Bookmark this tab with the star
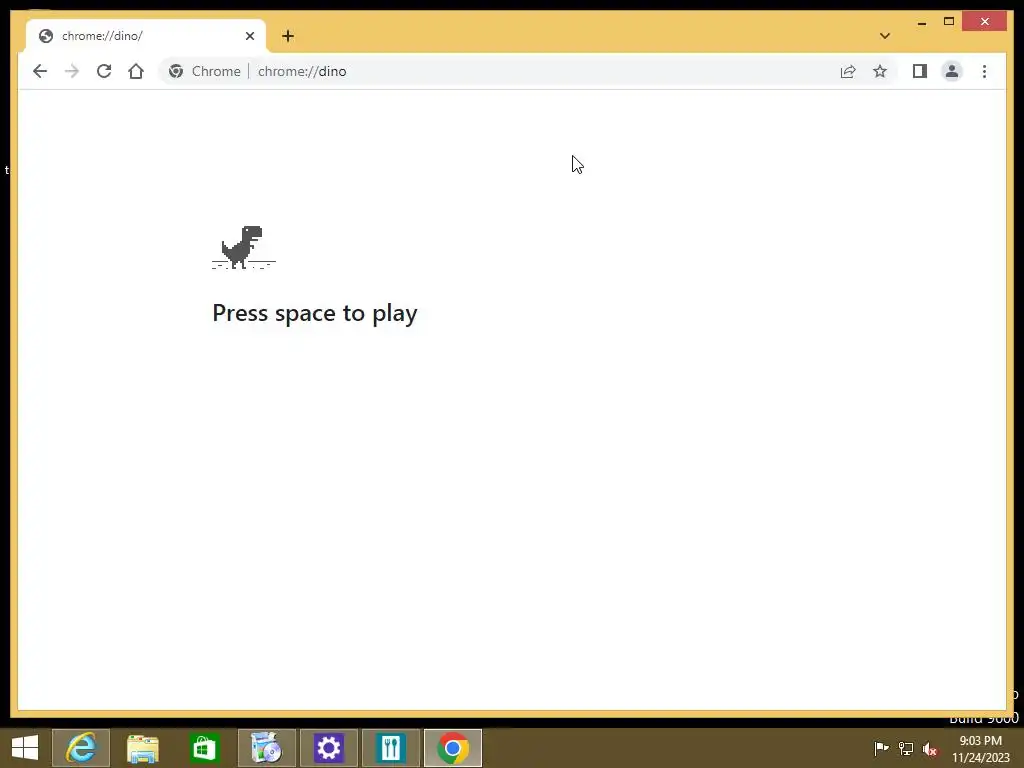Viewport: 1024px width, 768px height. pyautogui.click(x=880, y=71)
